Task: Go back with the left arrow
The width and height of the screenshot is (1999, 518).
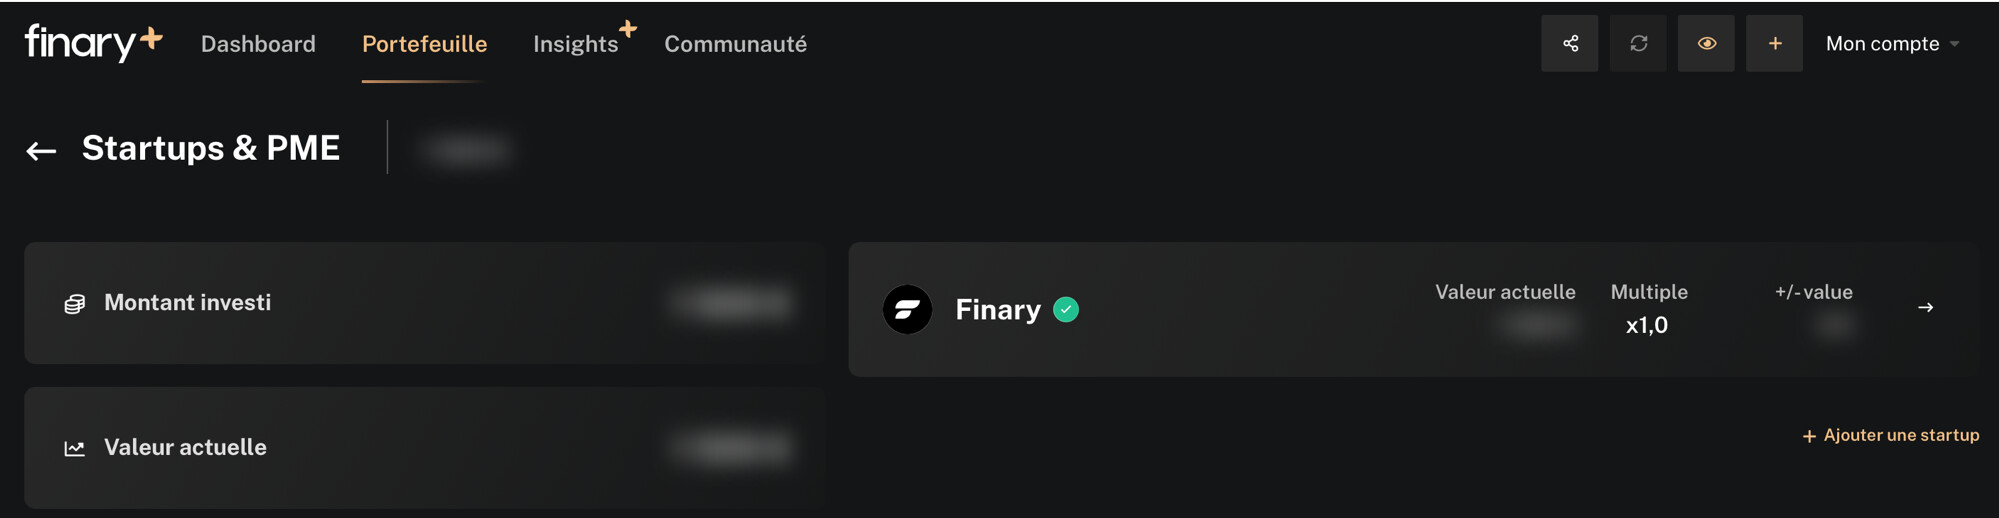Action: click(41, 151)
